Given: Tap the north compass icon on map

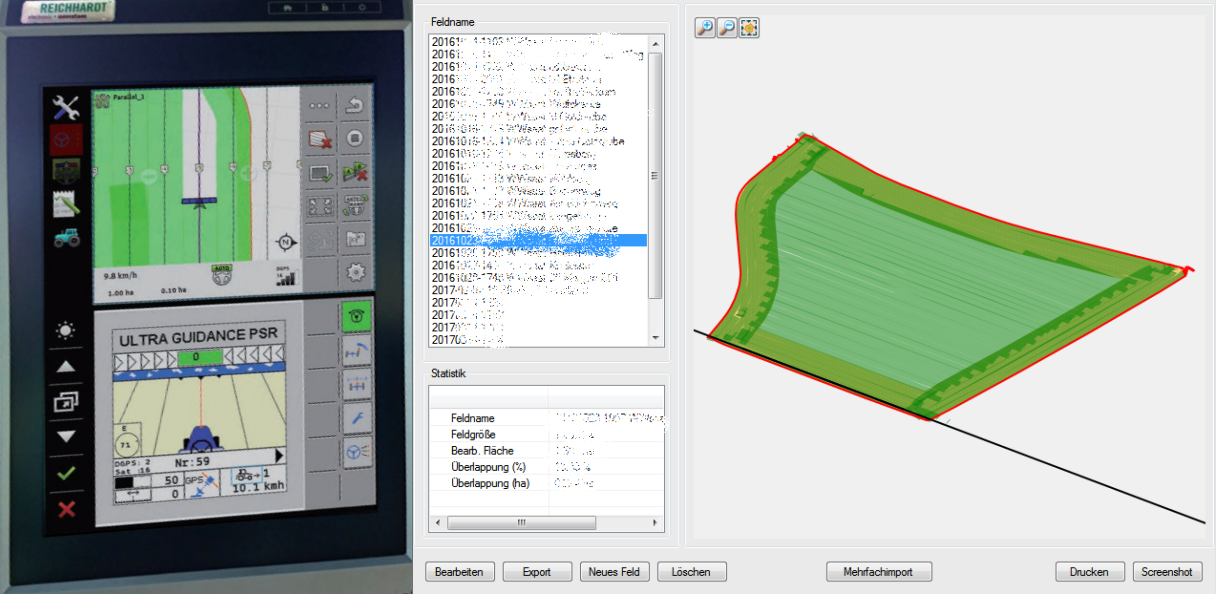Looking at the screenshot, I should pos(287,242).
